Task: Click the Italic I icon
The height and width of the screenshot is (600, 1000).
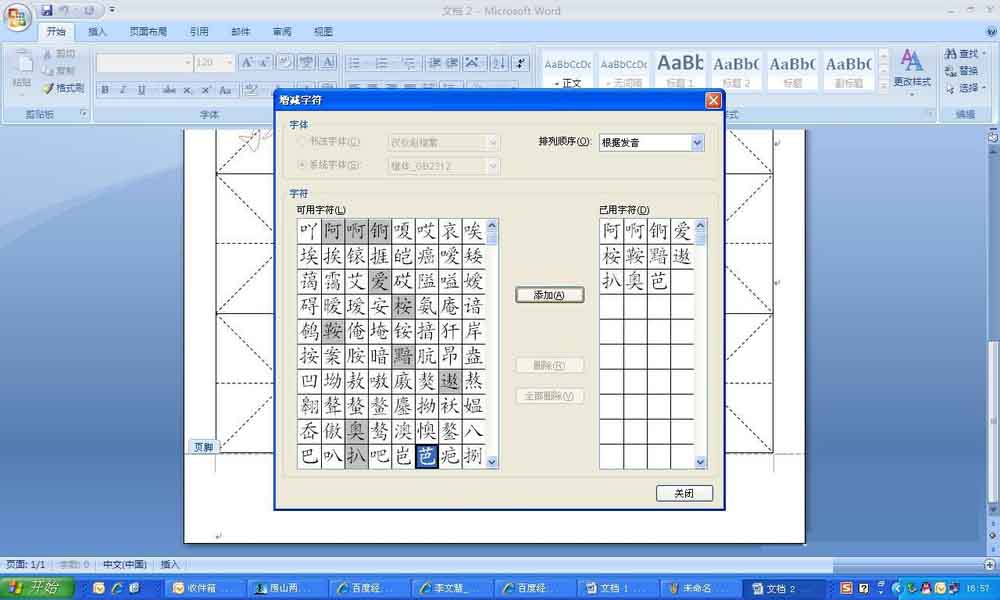Action: (x=123, y=91)
